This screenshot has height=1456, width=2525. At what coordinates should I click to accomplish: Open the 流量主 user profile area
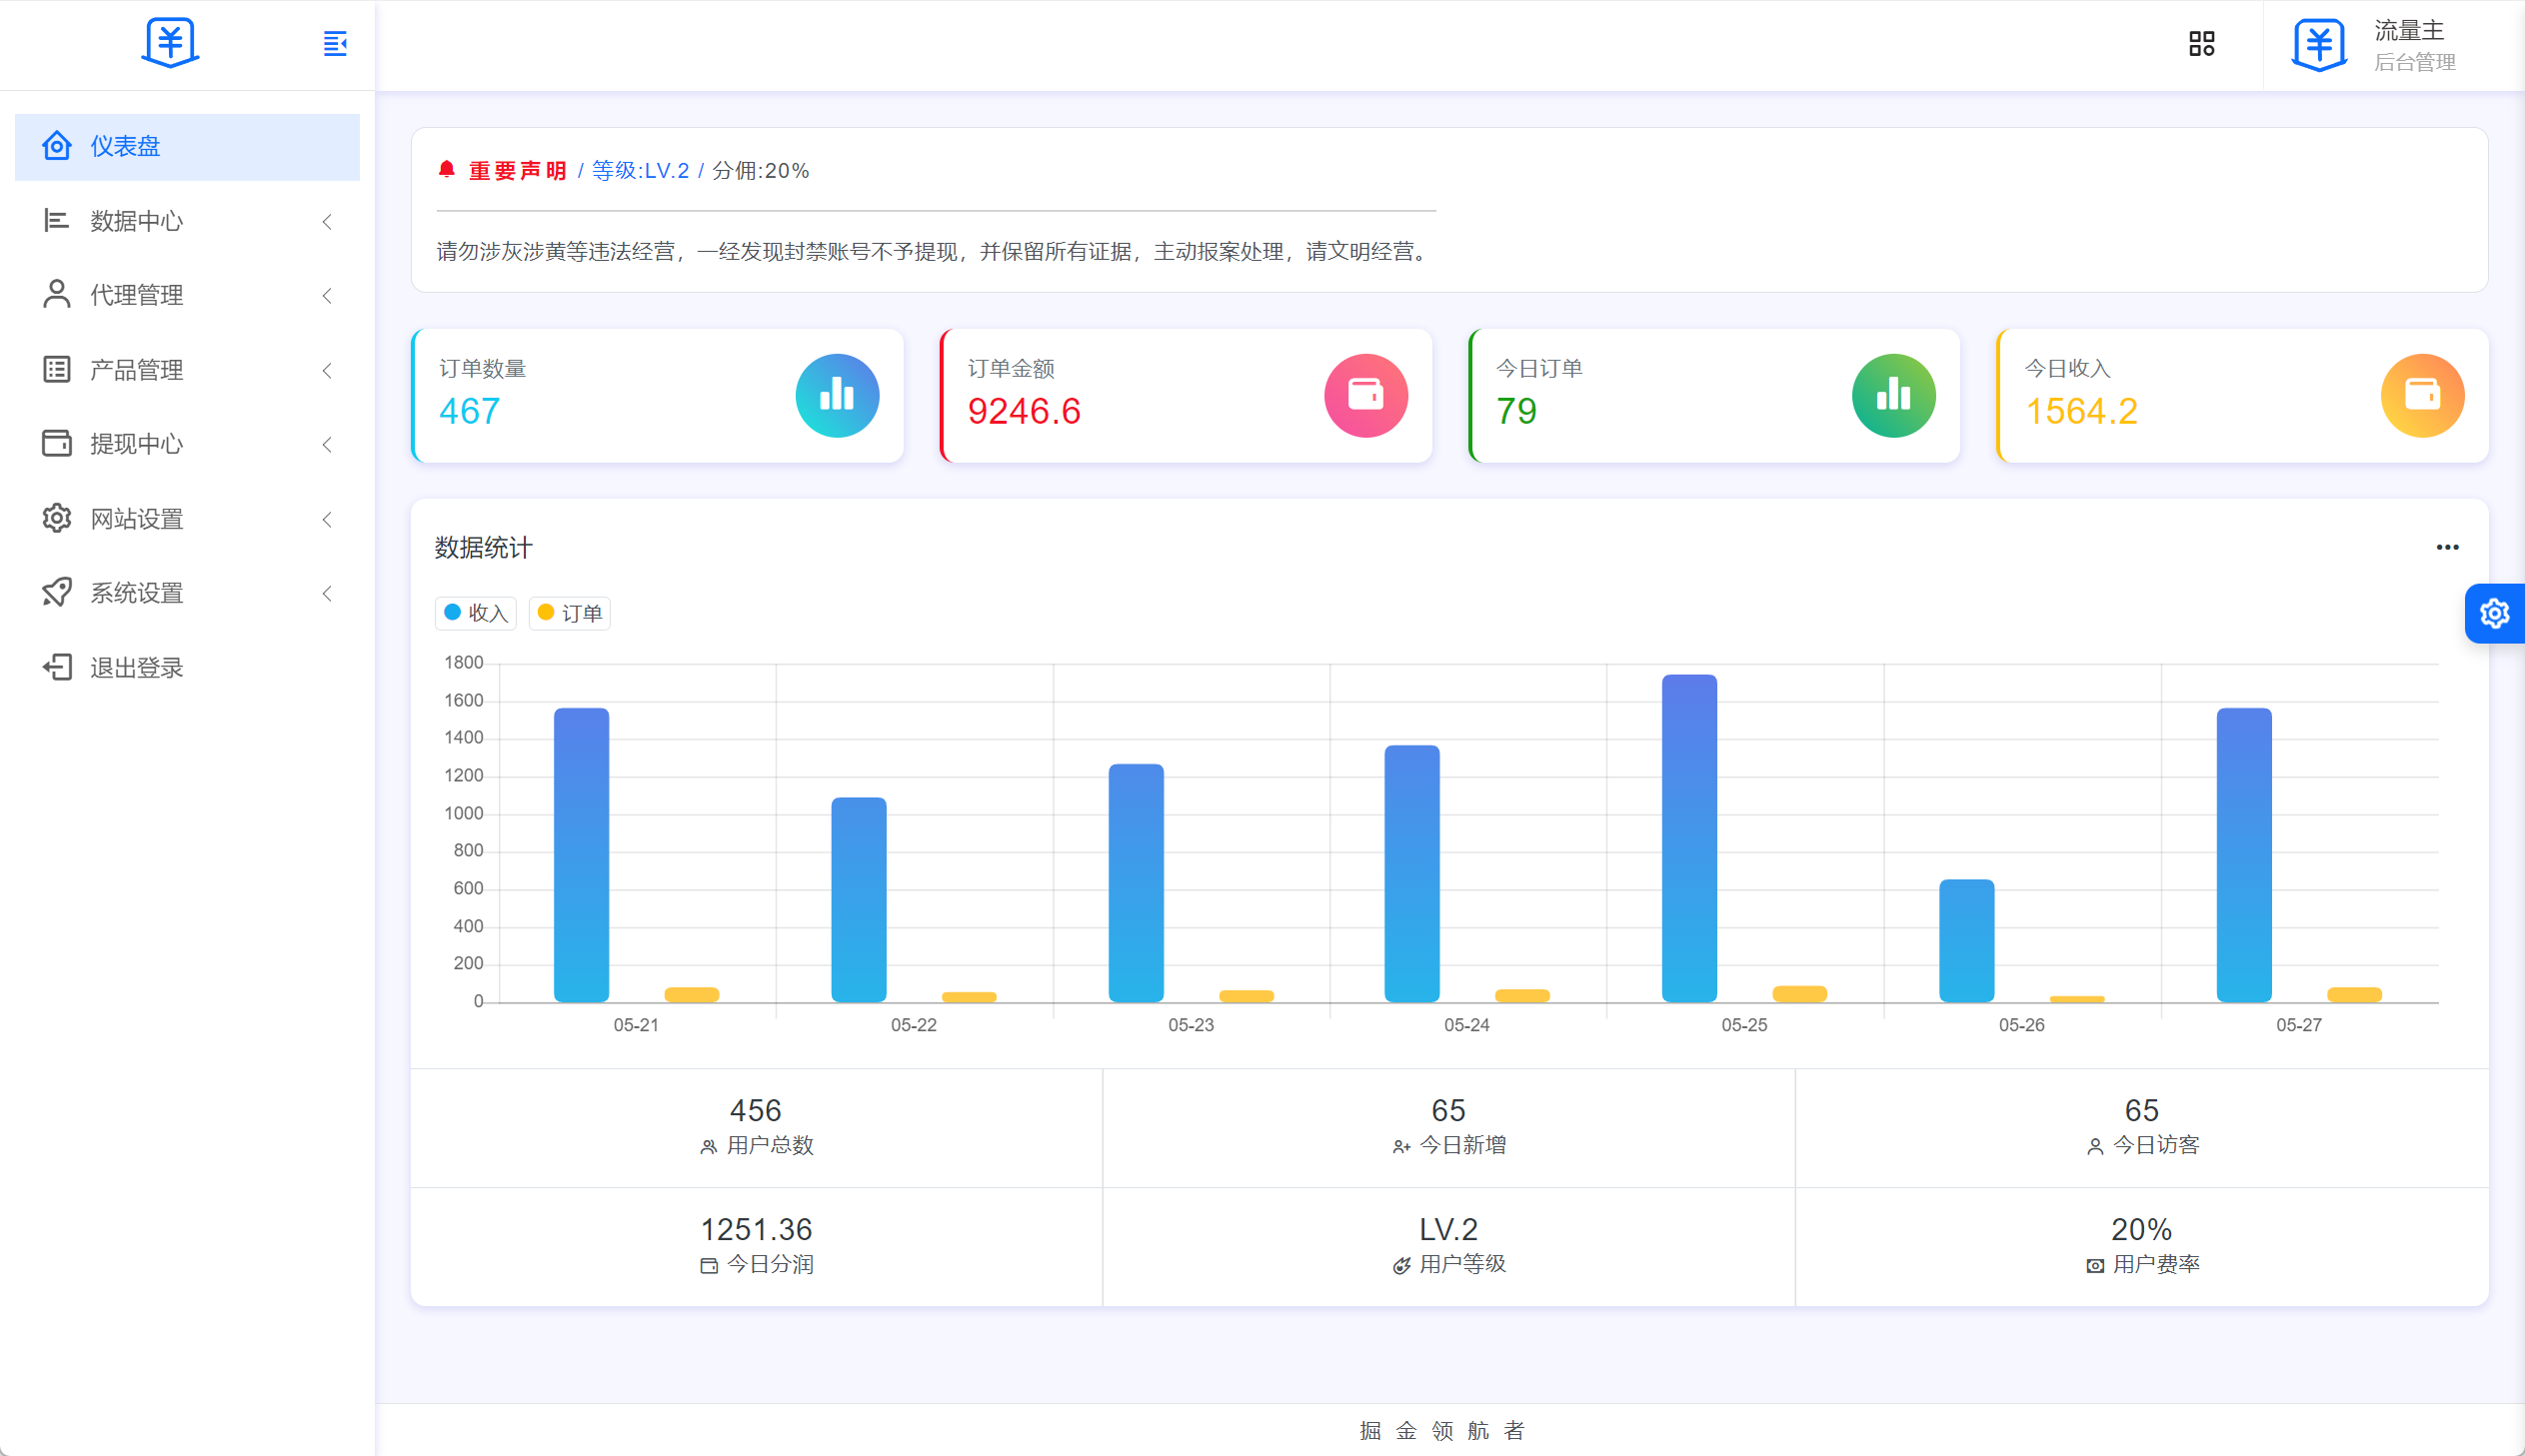click(x=2374, y=45)
